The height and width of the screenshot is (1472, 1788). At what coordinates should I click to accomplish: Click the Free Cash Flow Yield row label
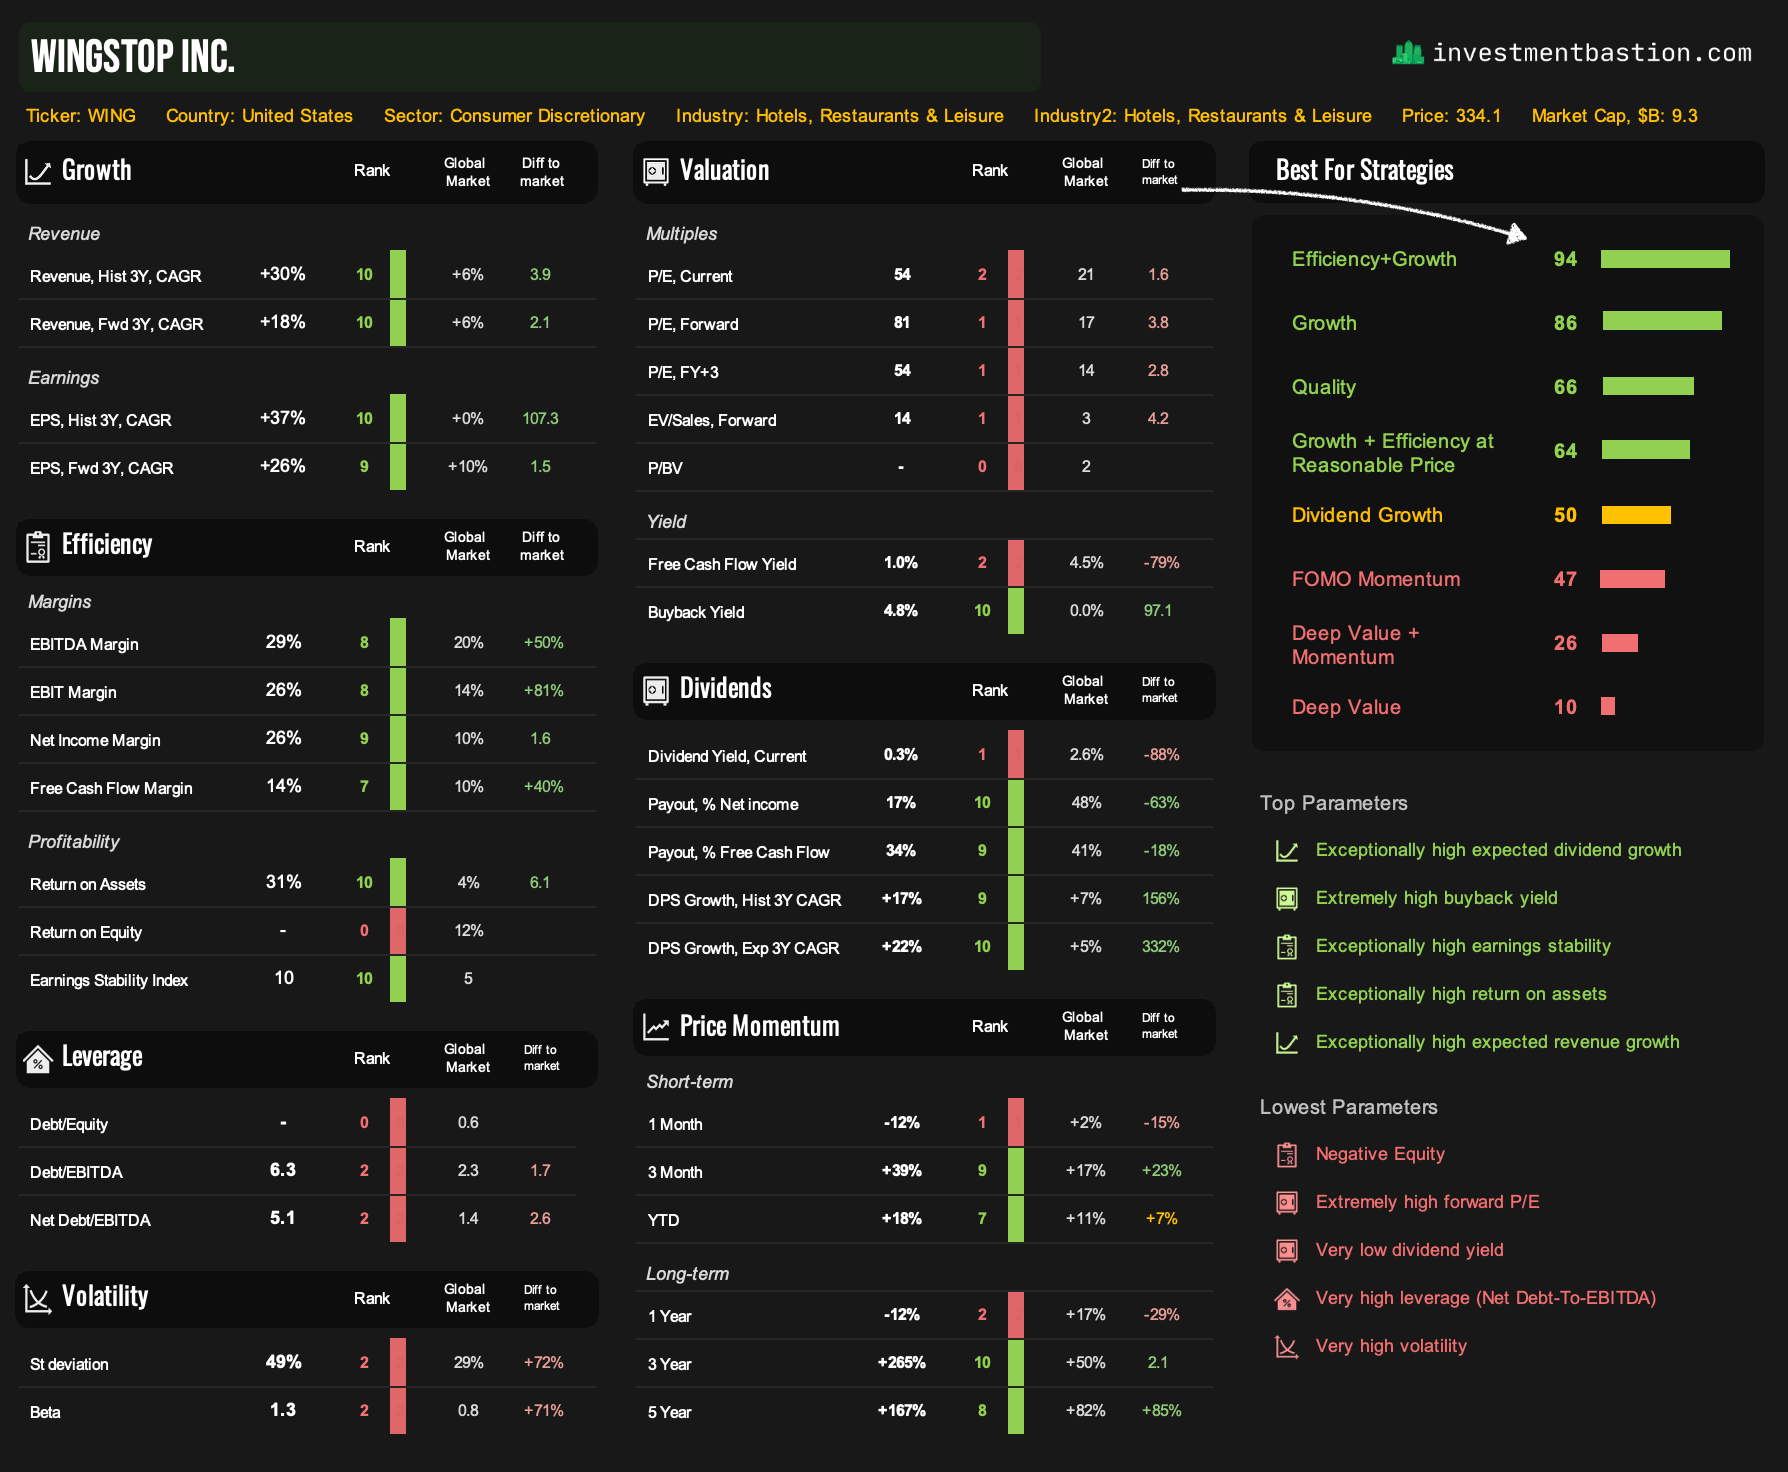click(x=722, y=564)
